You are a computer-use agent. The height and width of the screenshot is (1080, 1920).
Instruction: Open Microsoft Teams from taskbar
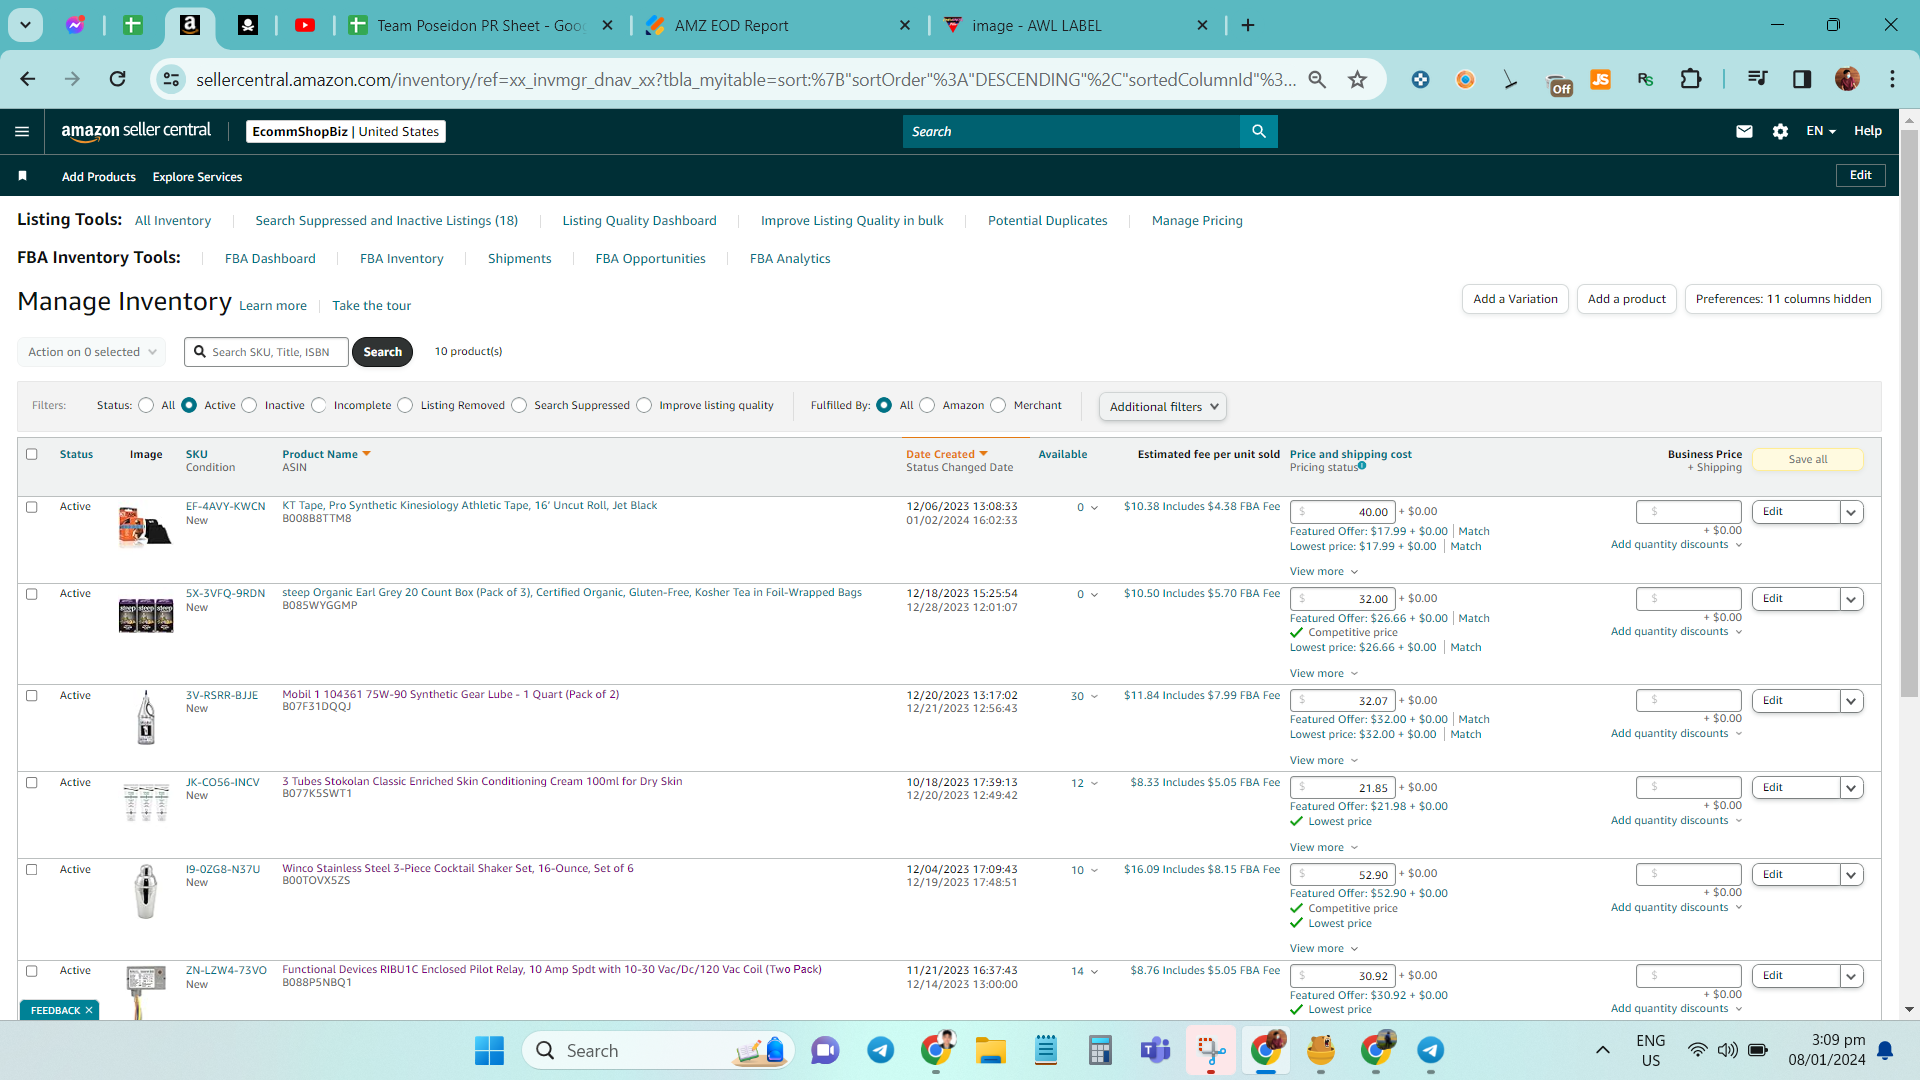tap(1155, 1050)
